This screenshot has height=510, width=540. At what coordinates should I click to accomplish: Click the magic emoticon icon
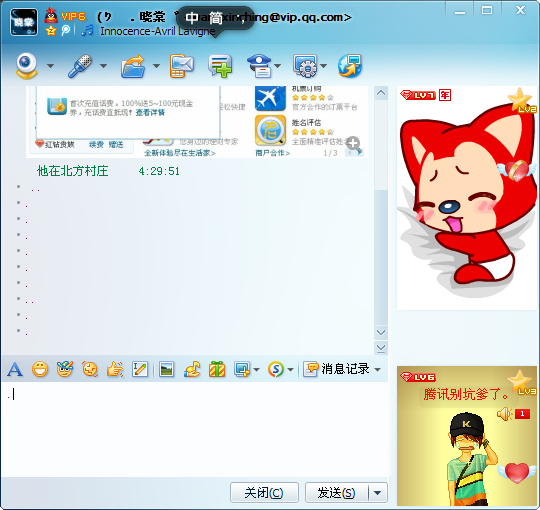click(x=65, y=369)
